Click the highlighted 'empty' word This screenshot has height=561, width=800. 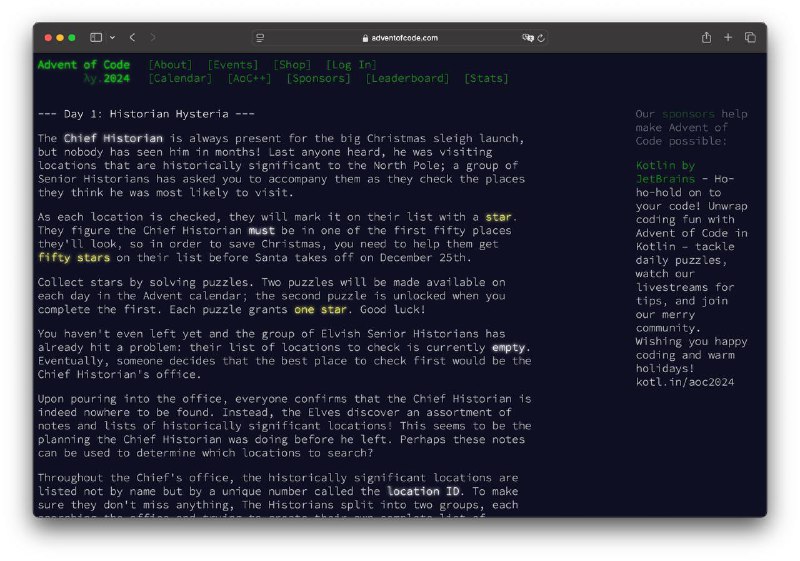[508, 347]
